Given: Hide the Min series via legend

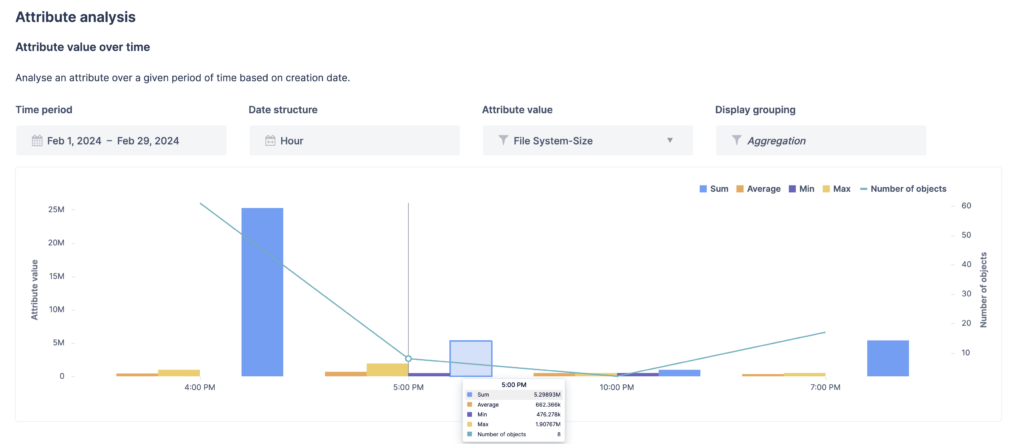Looking at the screenshot, I should coord(803,188).
